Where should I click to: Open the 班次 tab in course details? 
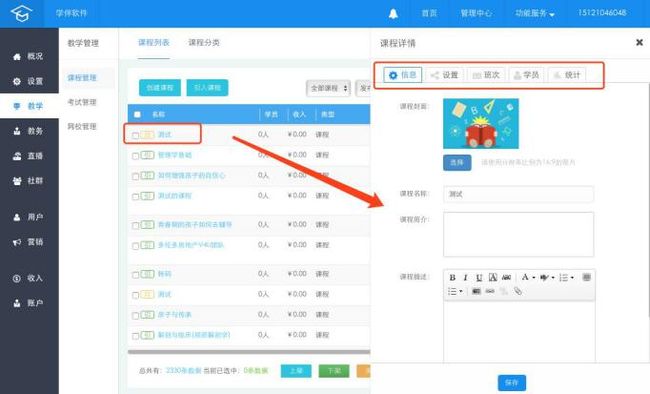click(x=486, y=75)
